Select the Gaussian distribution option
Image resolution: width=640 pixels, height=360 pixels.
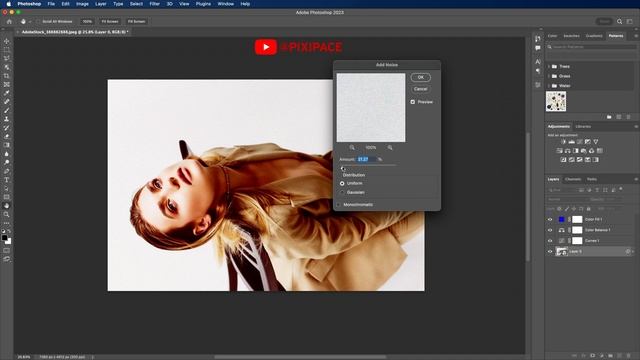pyautogui.click(x=342, y=192)
